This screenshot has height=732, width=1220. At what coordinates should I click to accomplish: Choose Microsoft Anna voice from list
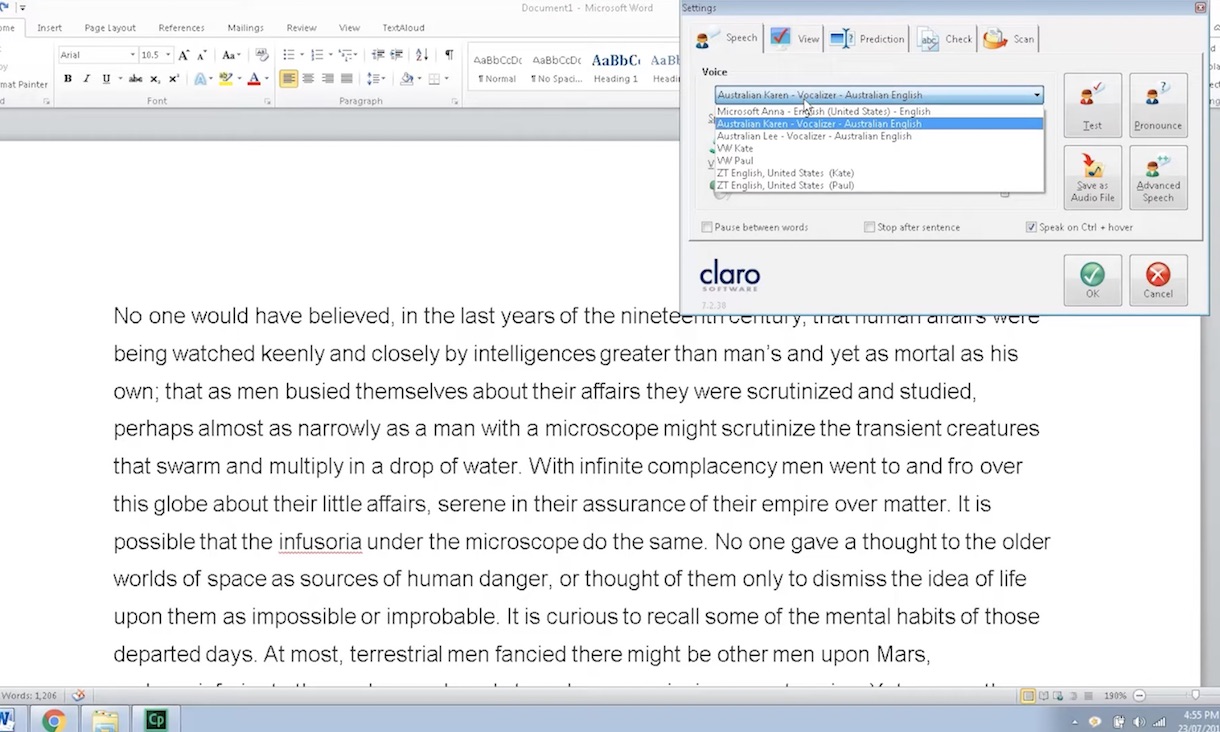coord(823,111)
